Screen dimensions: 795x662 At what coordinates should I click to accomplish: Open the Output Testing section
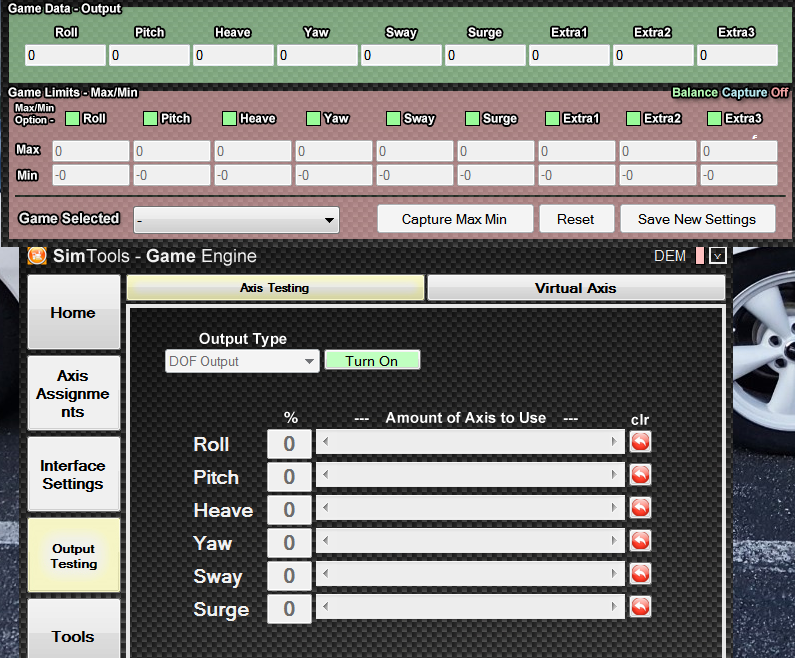[74, 556]
